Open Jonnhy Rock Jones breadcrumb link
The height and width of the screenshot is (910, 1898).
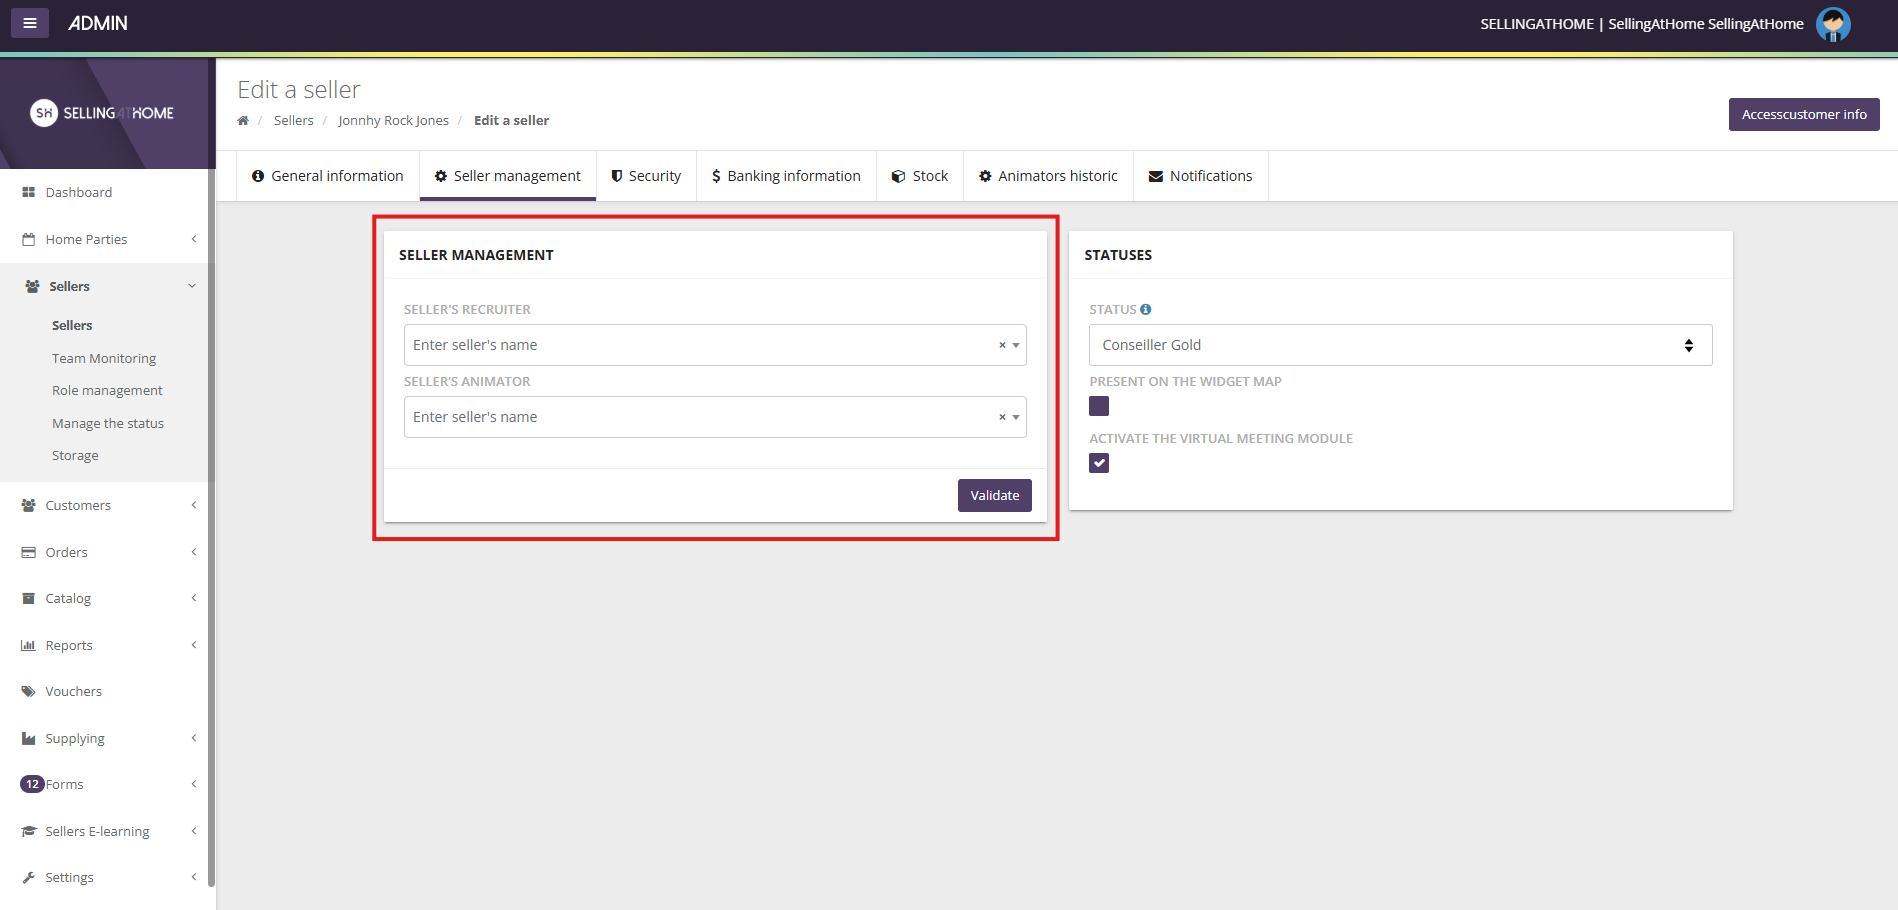[x=393, y=121]
